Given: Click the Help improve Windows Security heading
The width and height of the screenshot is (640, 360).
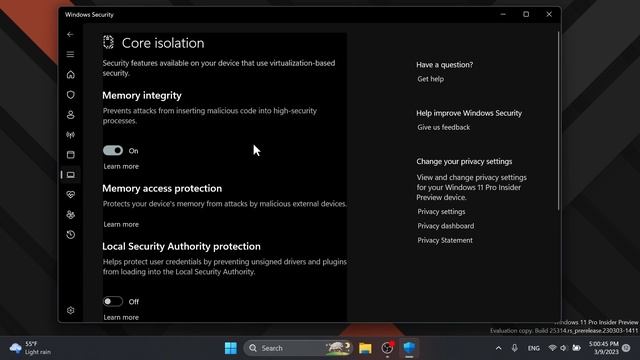Looking at the screenshot, I should point(469,113).
